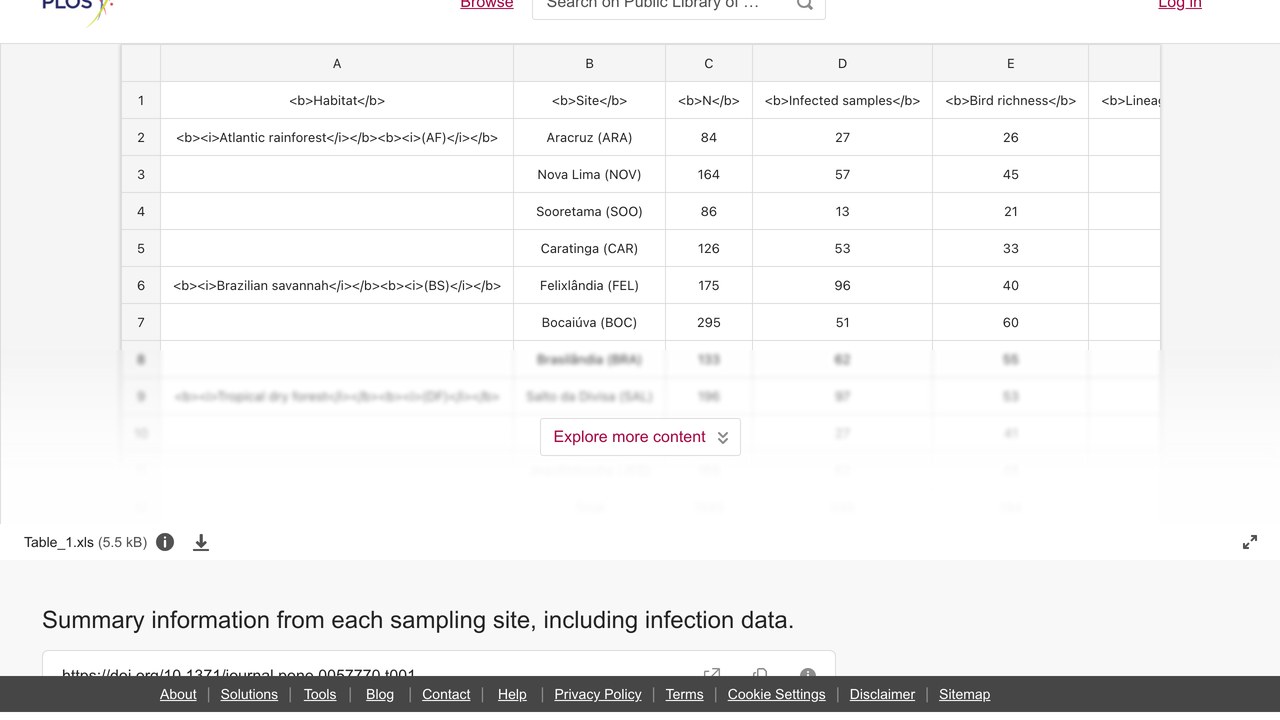Image resolution: width=1280 pixels, height=720 pixels.
Task: Select column B header
Action: click(589, 64)
